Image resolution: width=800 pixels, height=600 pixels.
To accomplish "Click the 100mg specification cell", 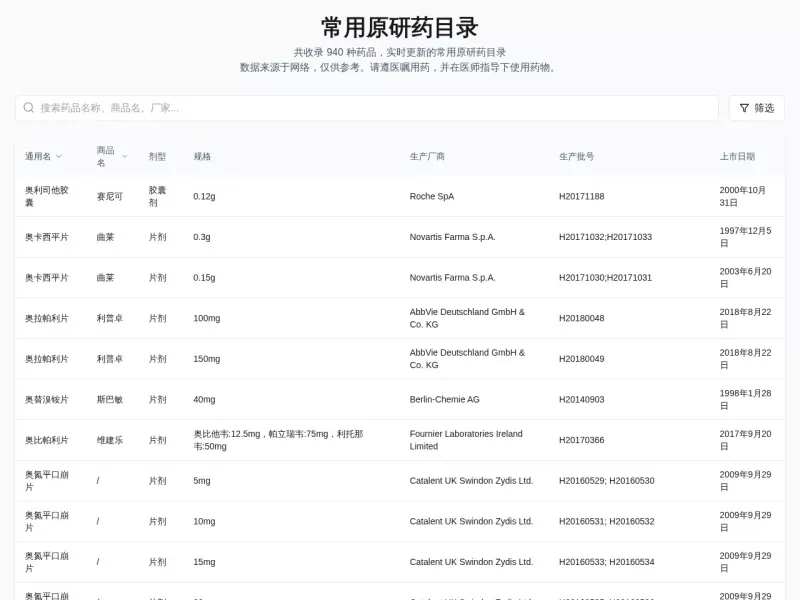I will pyautogui.click(x=207, y=318).
